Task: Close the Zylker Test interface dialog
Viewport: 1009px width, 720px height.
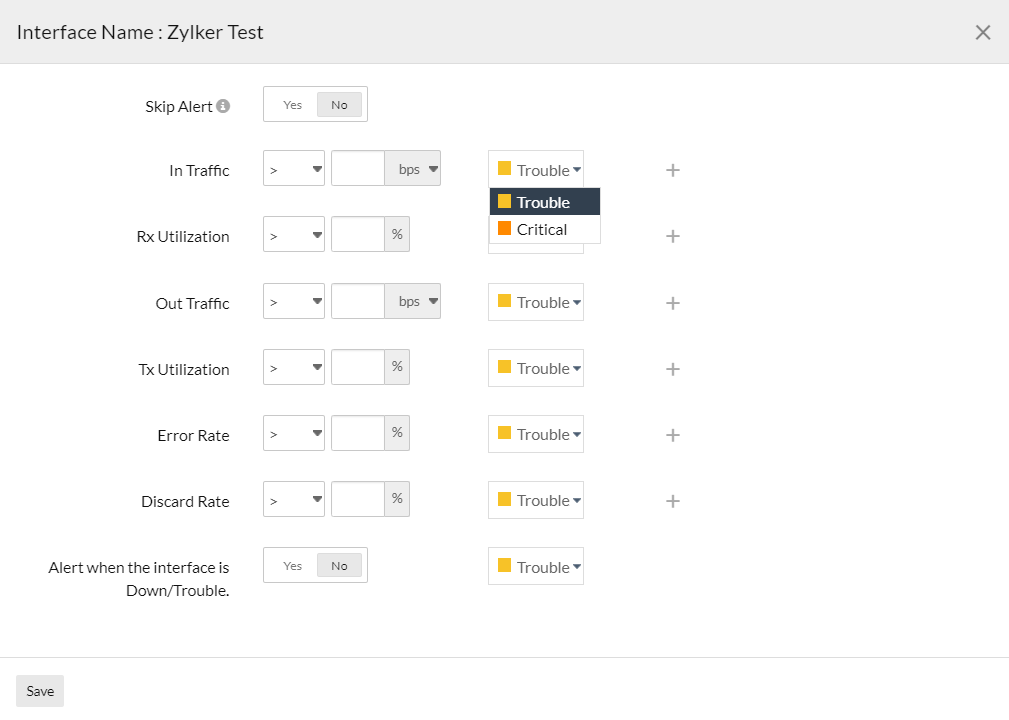Action: [982, 31]
